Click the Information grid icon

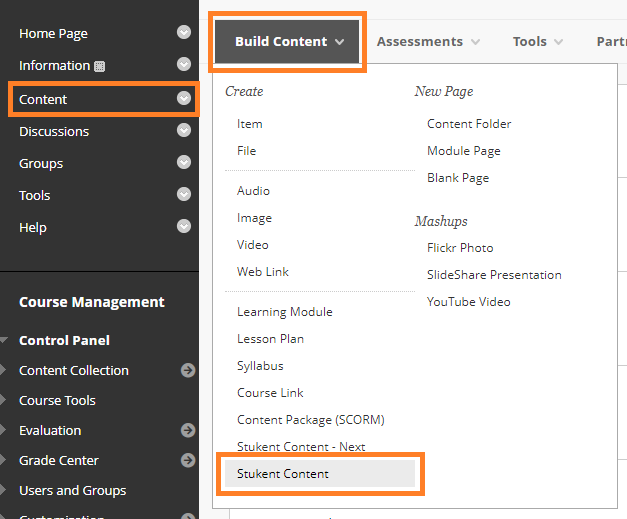99,66
